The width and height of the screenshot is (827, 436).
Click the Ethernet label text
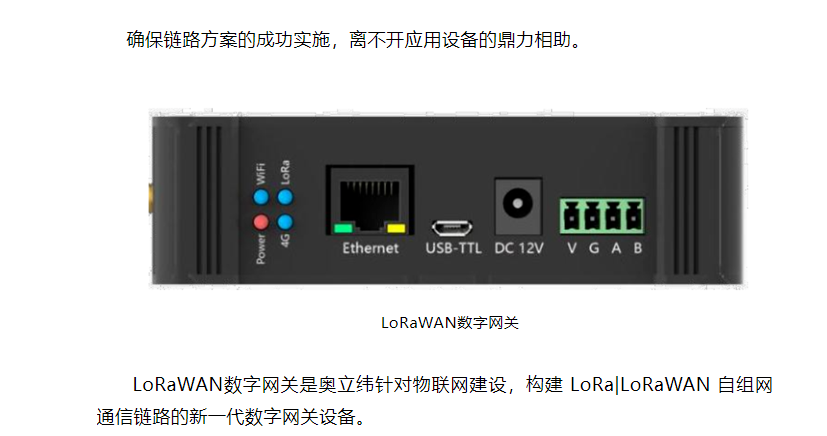(370, 248)
